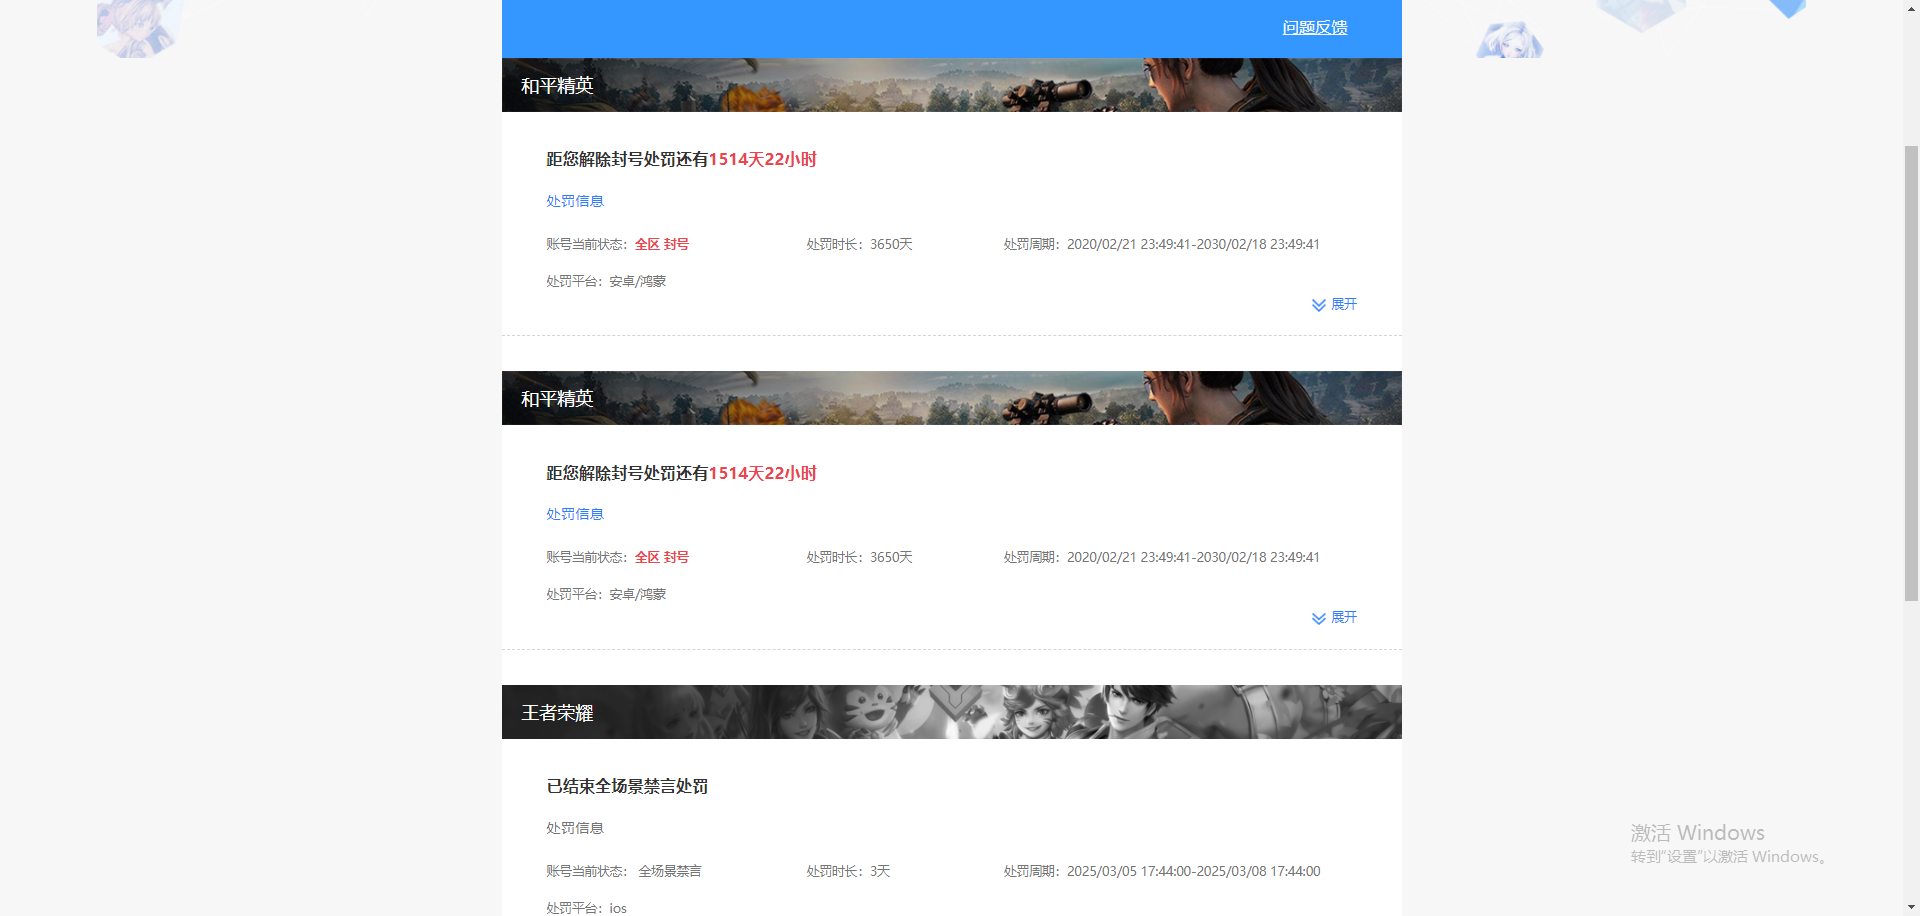Click the double-chevron expand icon on first card

1318,304
